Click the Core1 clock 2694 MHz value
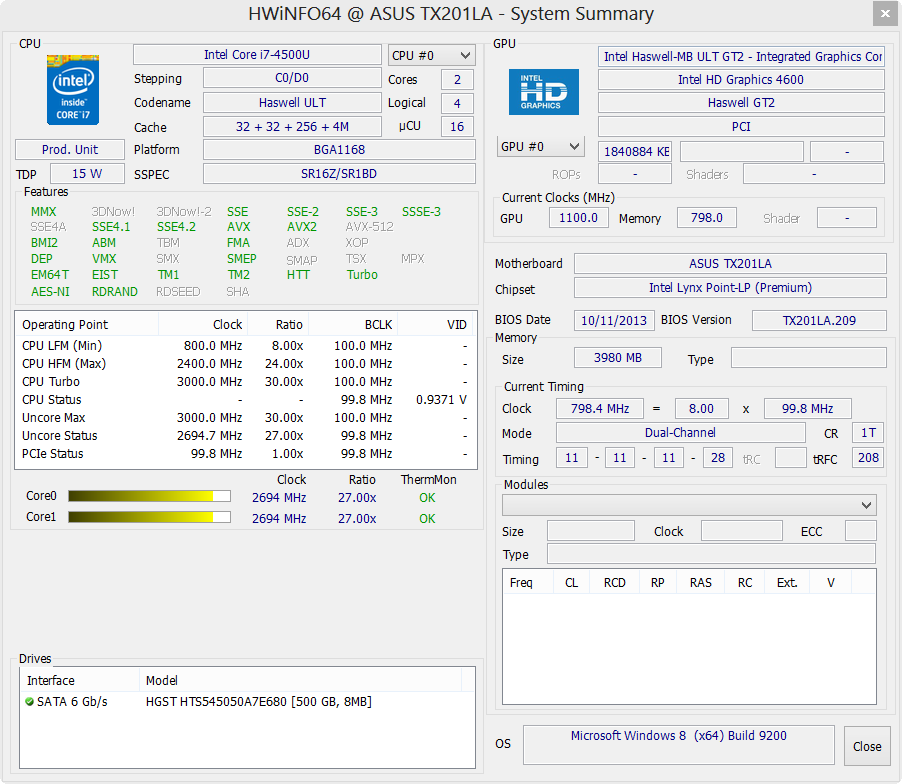 (x=279, y=518)
